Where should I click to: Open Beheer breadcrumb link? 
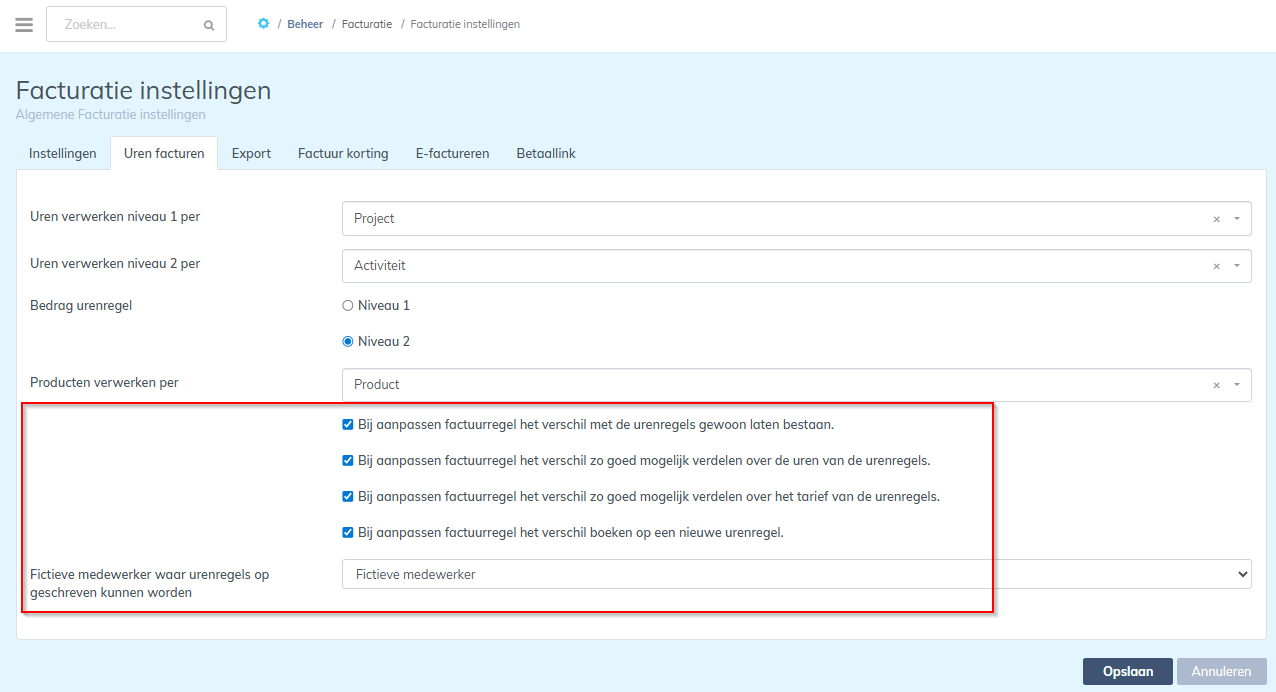[x=305, y=24]
